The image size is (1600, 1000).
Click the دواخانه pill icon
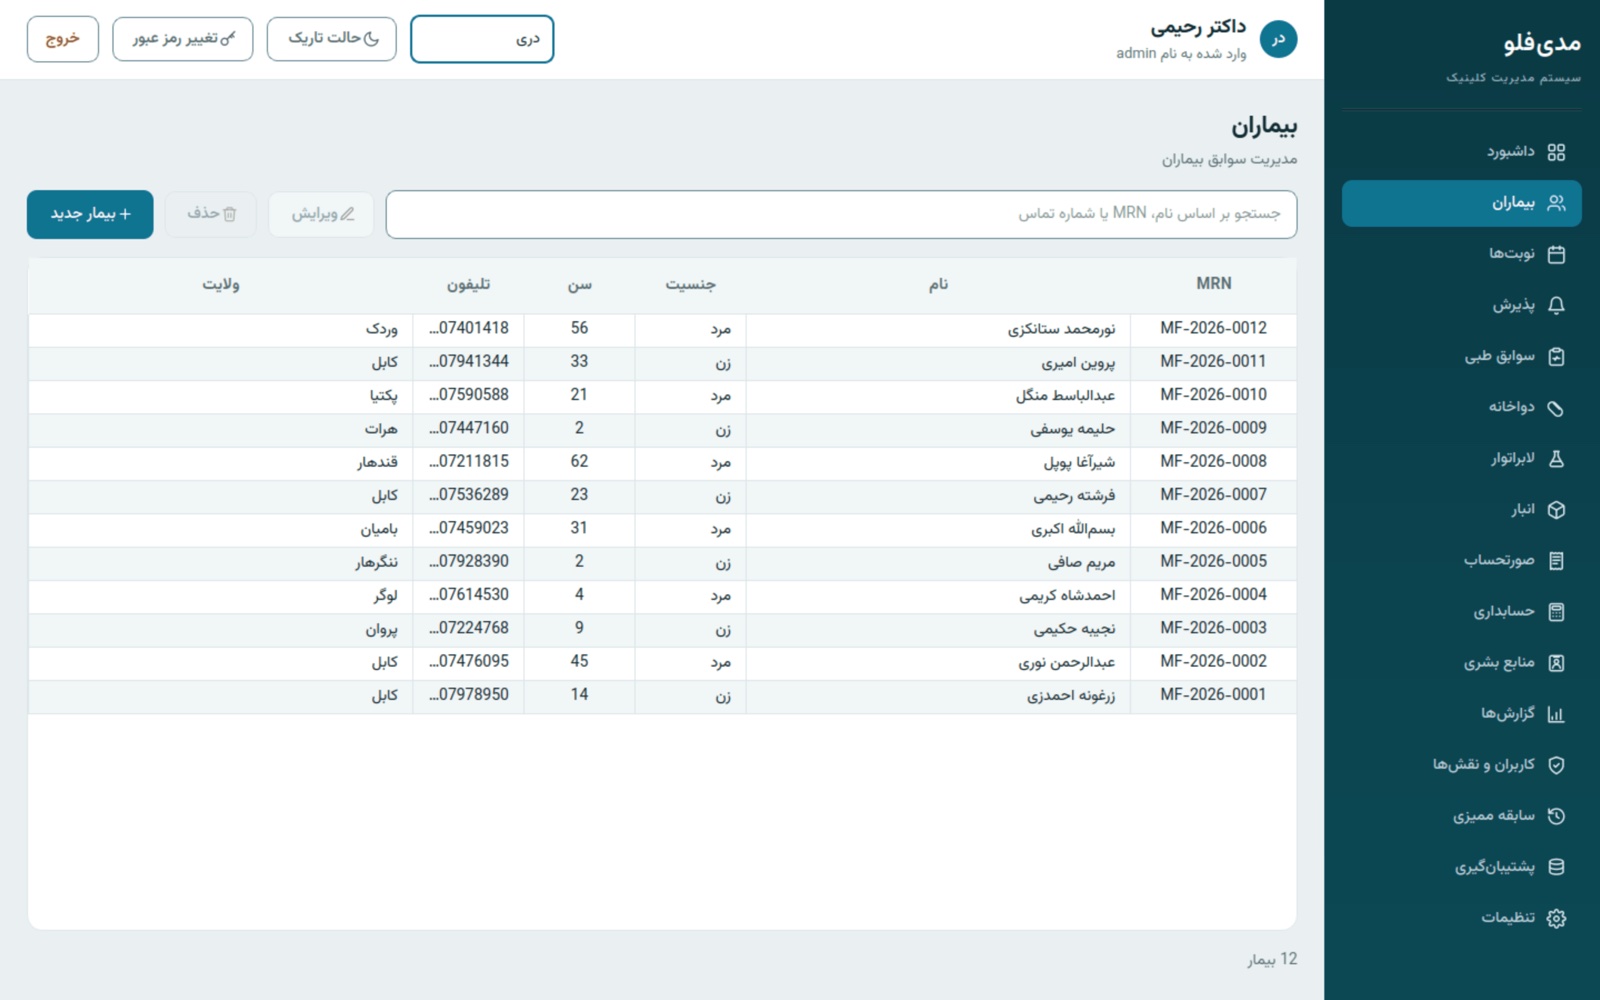[x=1556, y=407]
